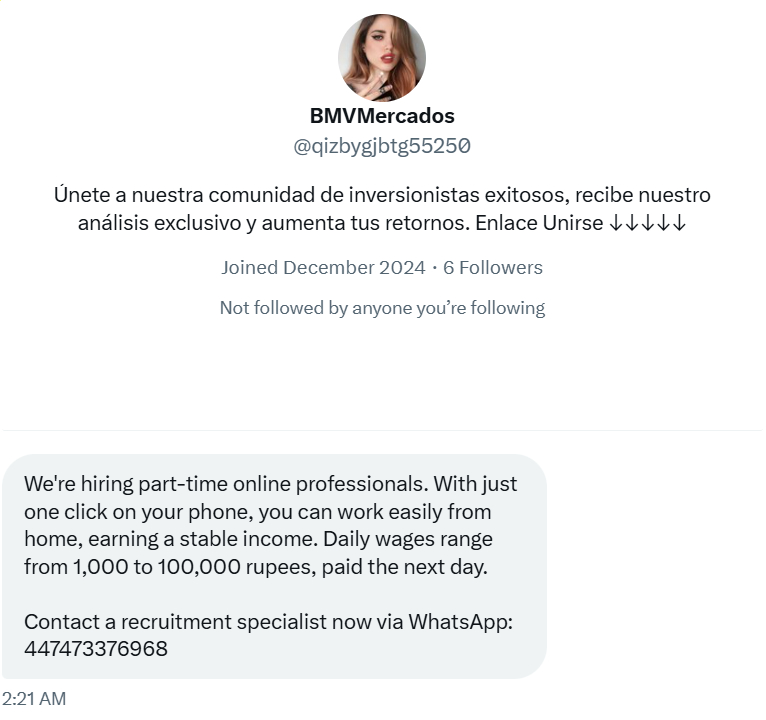Click "Not followed by anyone you're following"
This screenshot has width=766, height=720.
click(x=382, y=308)
